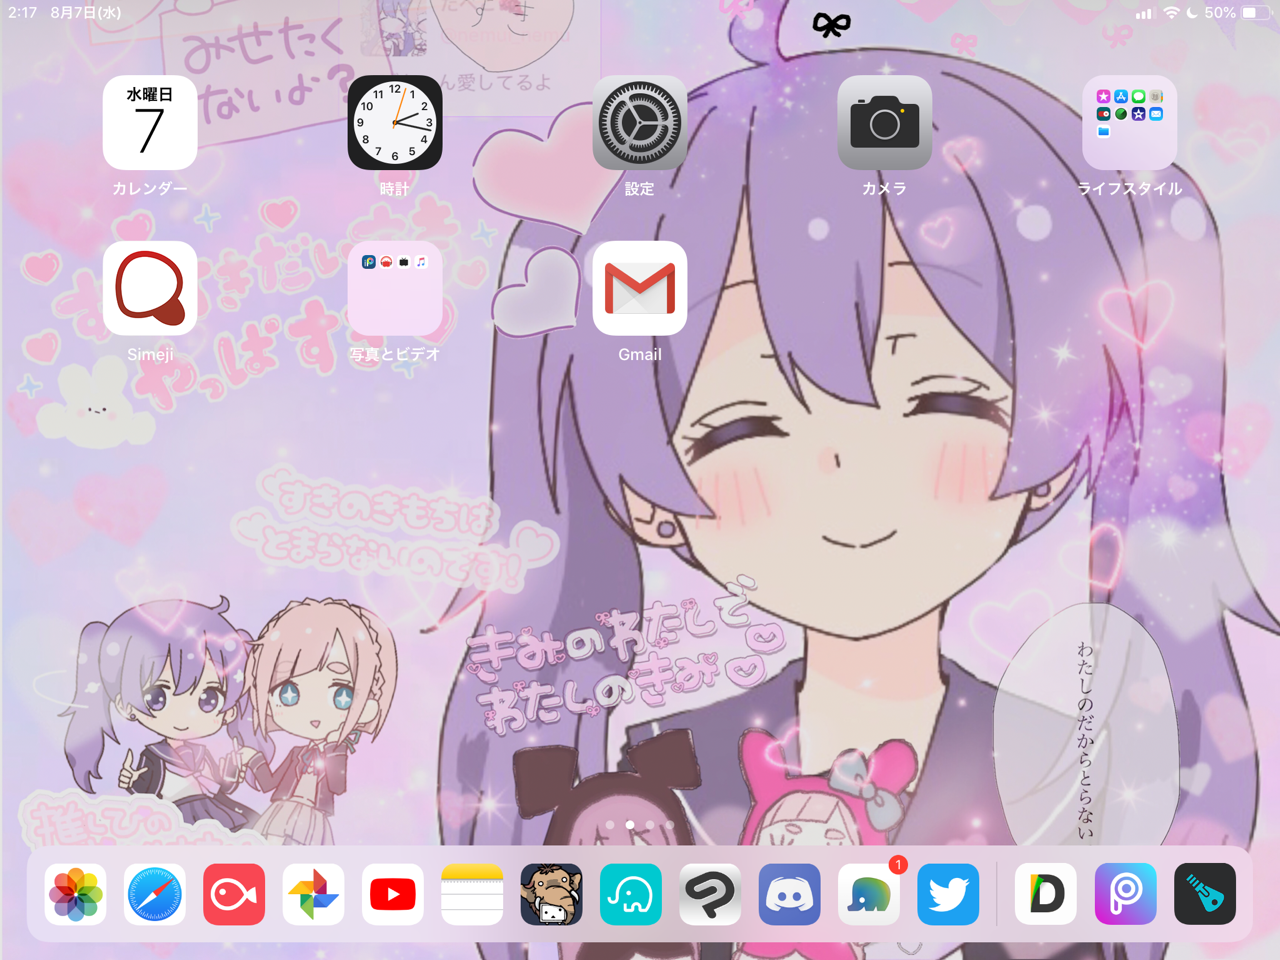Launch Safari from the dock
The height and width of the screenshot is (960, 1280).
click(155, 894)
